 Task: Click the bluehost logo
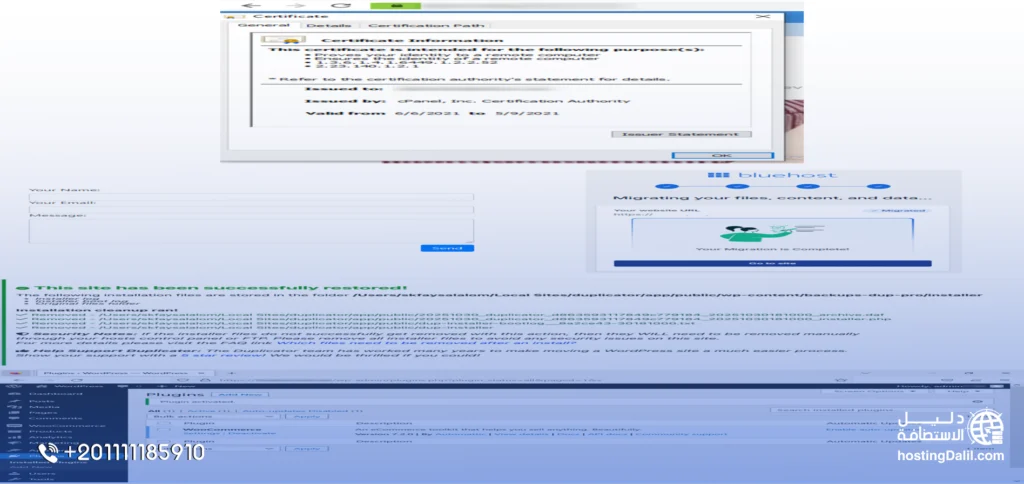click(773, 175)
